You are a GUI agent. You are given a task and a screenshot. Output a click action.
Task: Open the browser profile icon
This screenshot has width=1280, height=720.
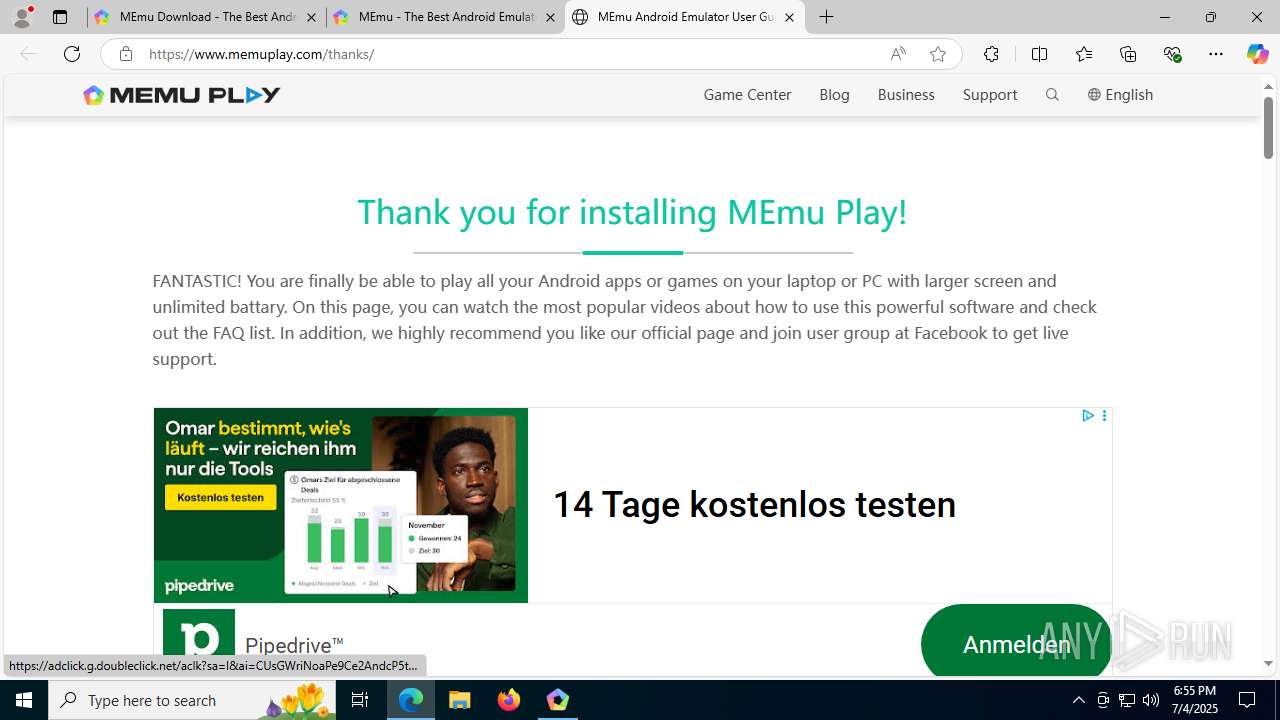(x=22, y=17)
